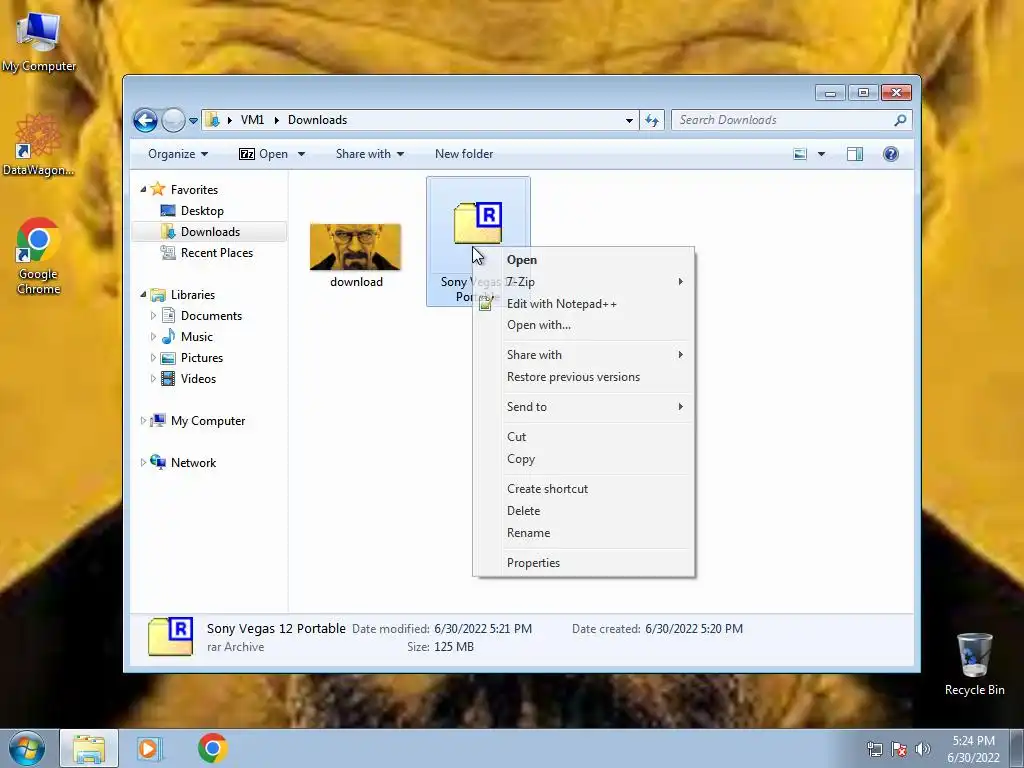1024x768 pixels.
Task: Toggle the preview pane button
Action: [x=855, y=154]
